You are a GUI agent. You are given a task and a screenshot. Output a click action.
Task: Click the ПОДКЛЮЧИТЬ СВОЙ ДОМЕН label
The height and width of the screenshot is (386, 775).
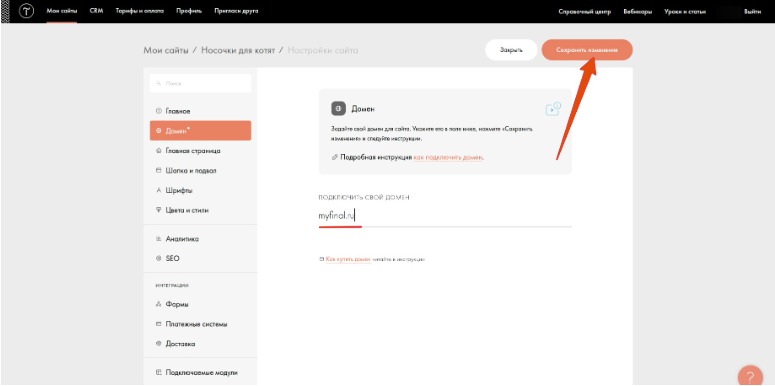[x=364, y=198]
